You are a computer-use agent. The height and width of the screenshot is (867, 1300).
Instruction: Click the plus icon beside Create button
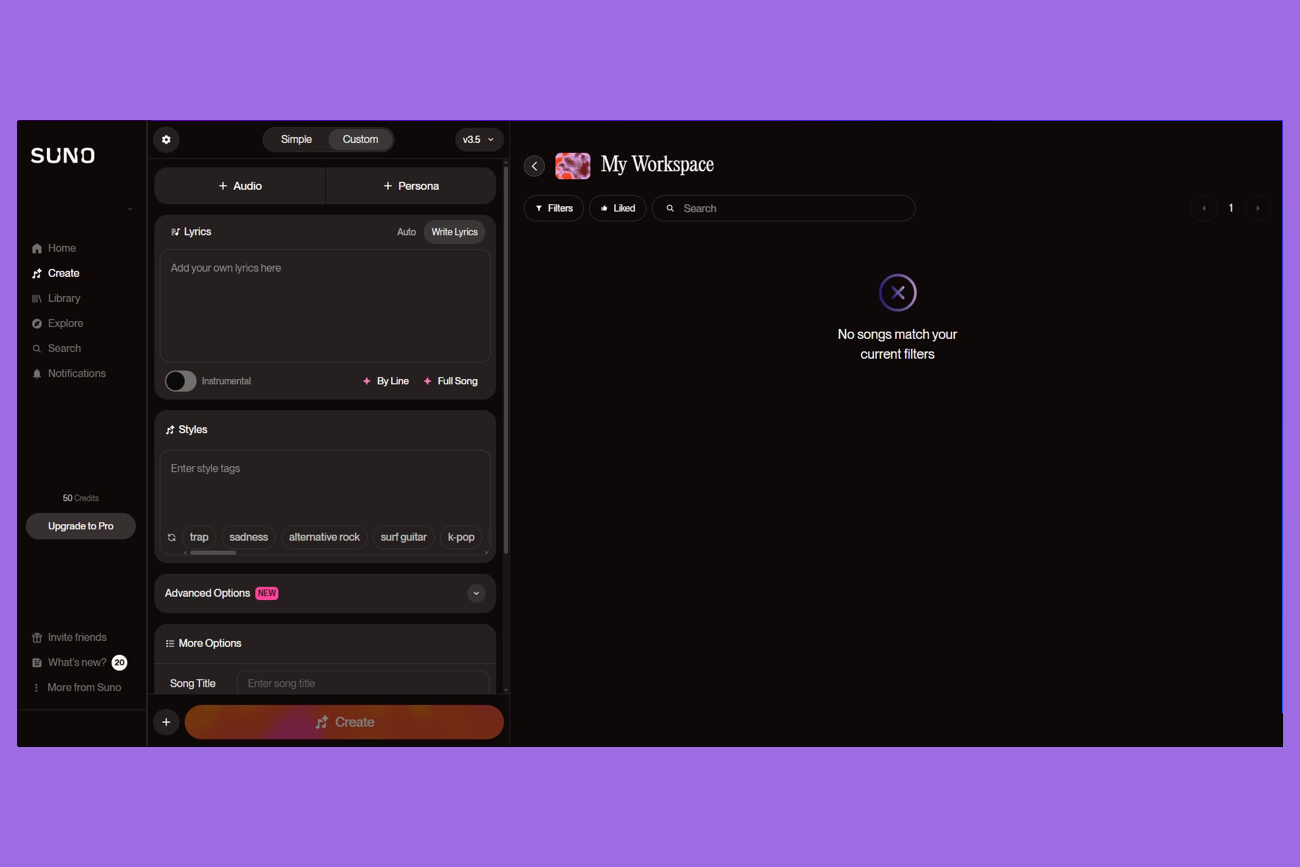(x=166, y=722)
